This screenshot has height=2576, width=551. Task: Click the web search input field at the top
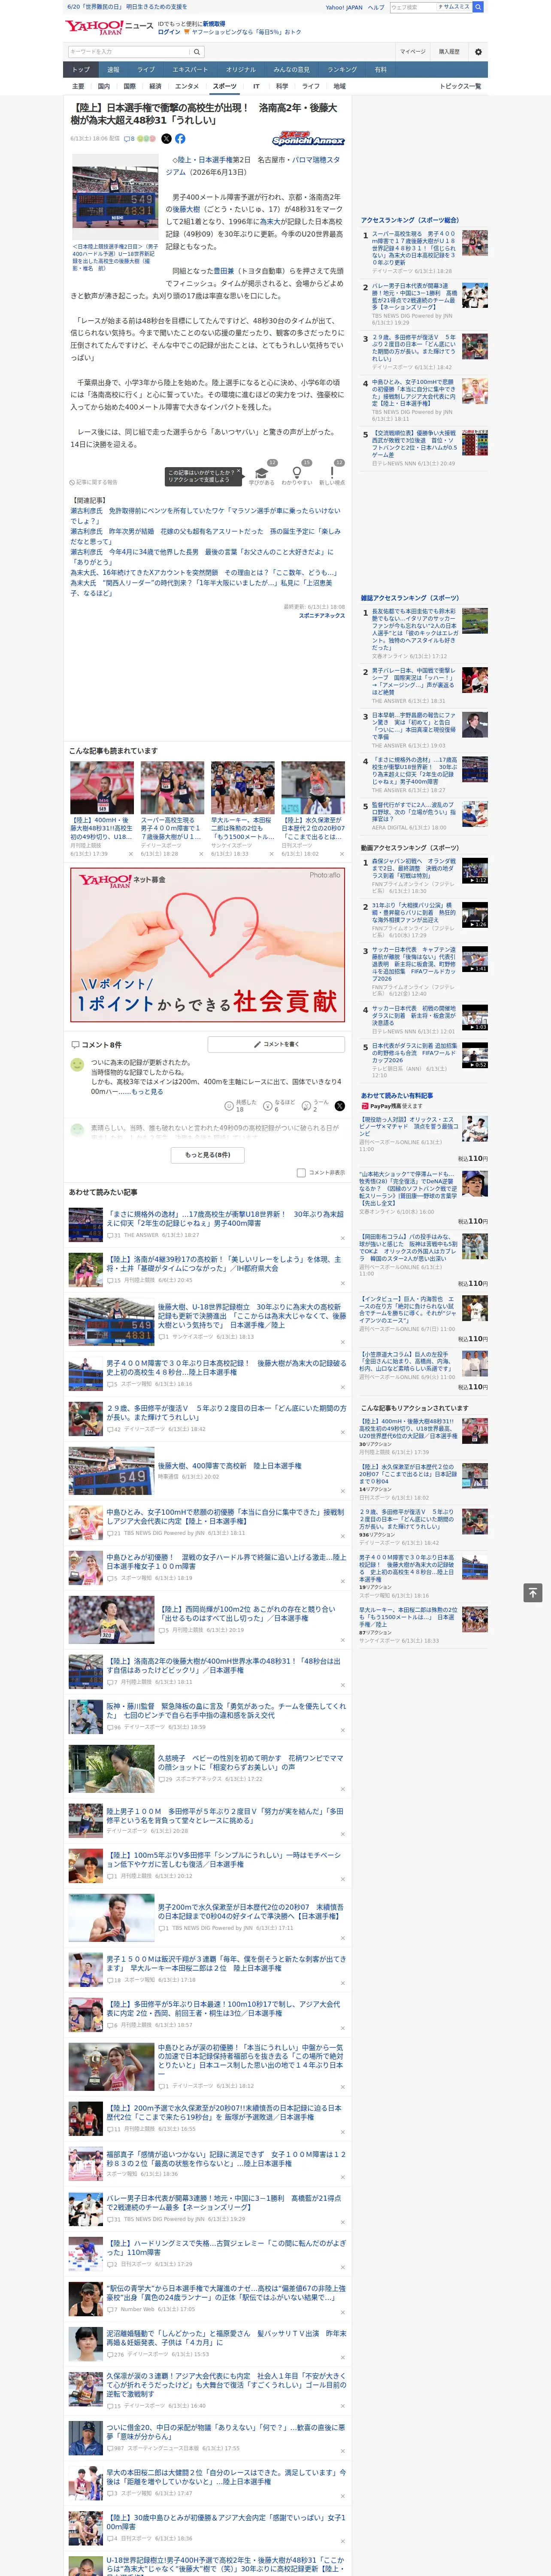(412, 7)
